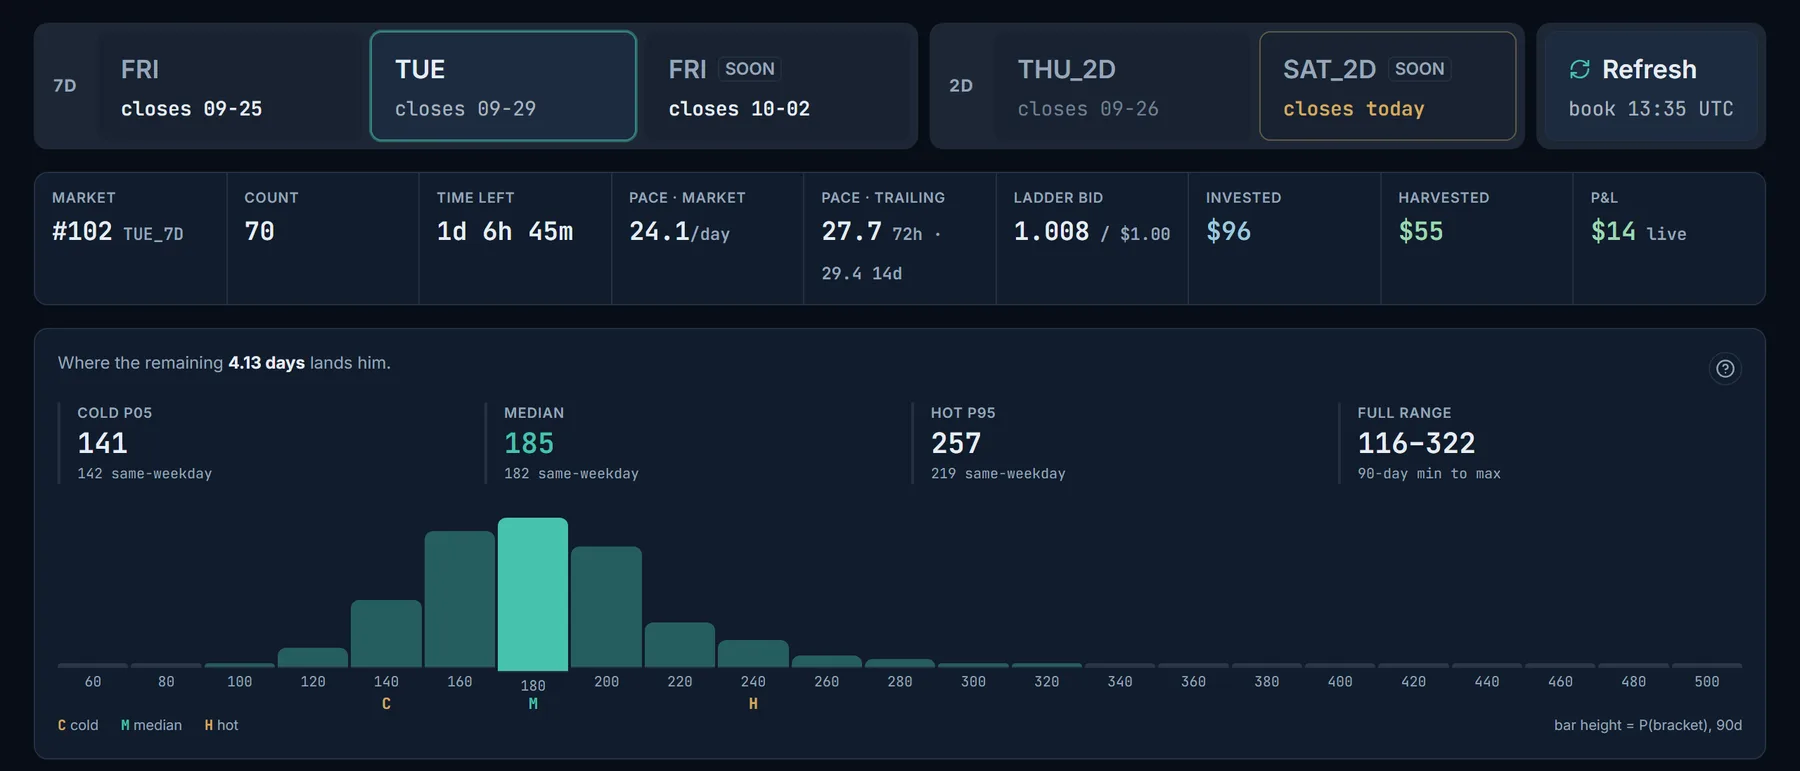Screen dimensions: 1800x771
Task: Open the help question-mark icon
Action: click(x=1725, y=369)
